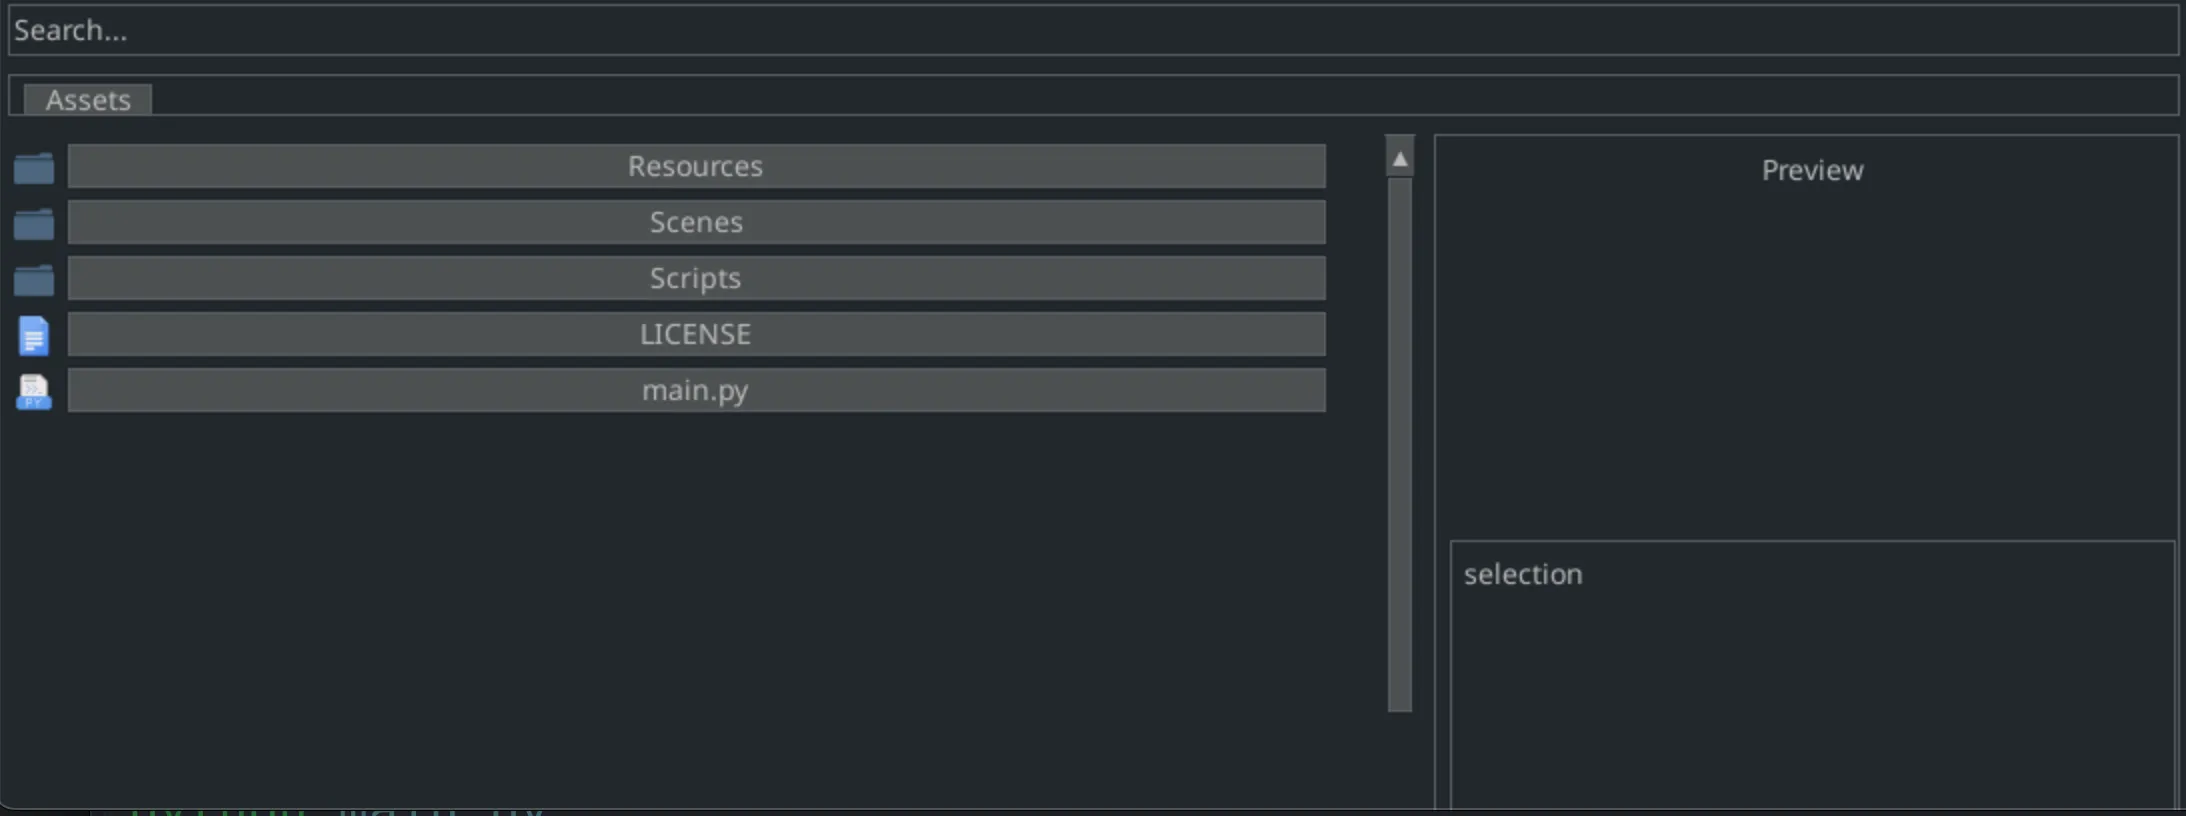
Task: Click the Preview panel title text
Action: coord(1811,170)
